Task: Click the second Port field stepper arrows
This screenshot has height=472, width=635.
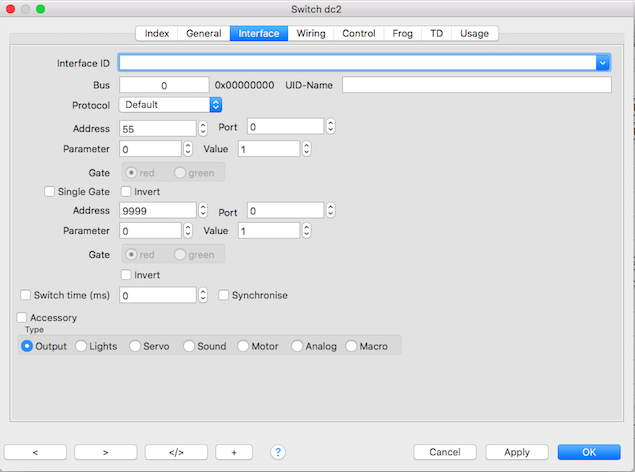Action: pyautogui.click(x=330, y=211)
